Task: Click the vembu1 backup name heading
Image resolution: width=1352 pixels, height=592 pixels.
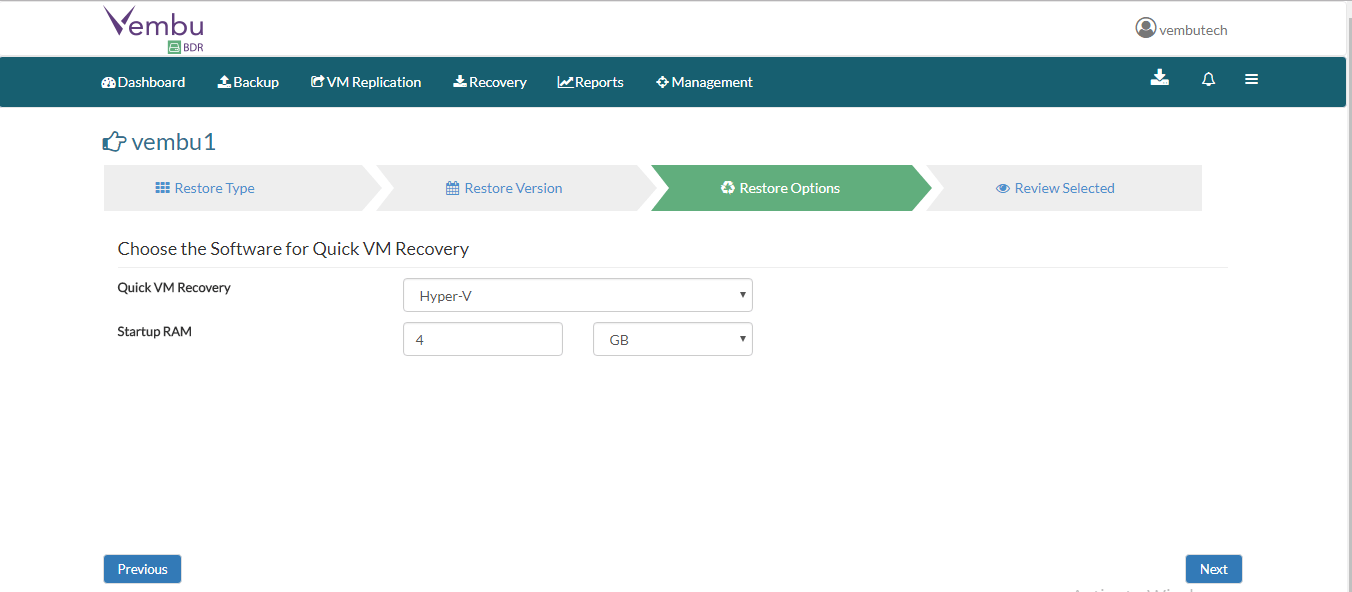Action: (174, 142)
